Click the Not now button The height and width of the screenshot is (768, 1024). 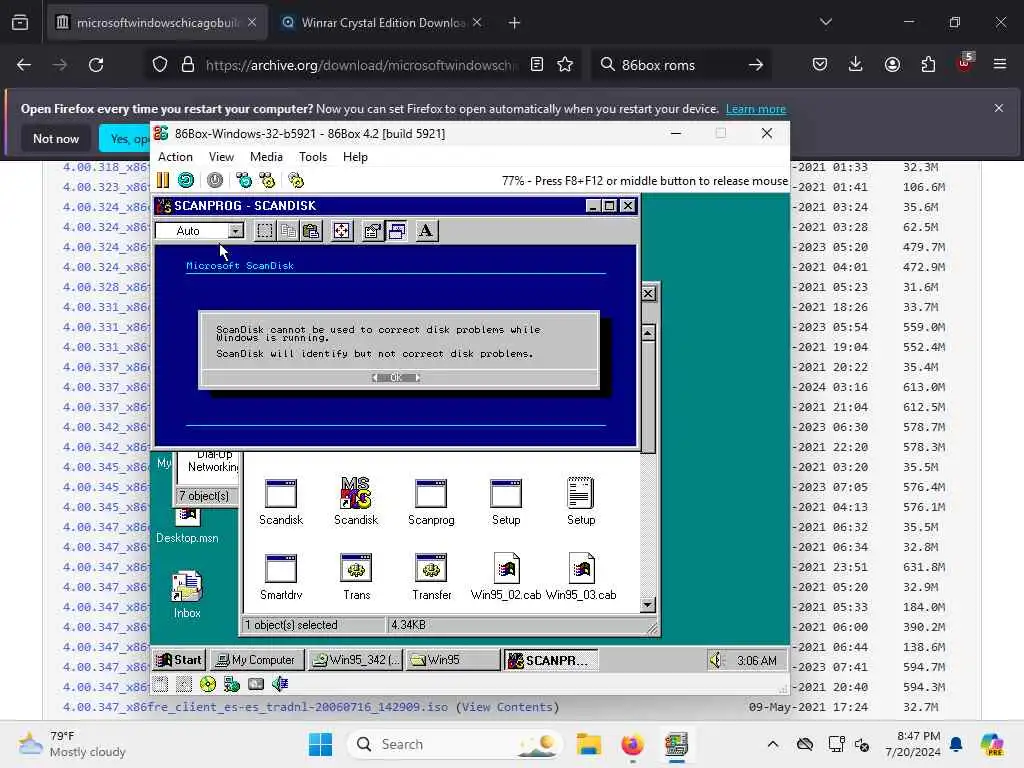point(56,138)
